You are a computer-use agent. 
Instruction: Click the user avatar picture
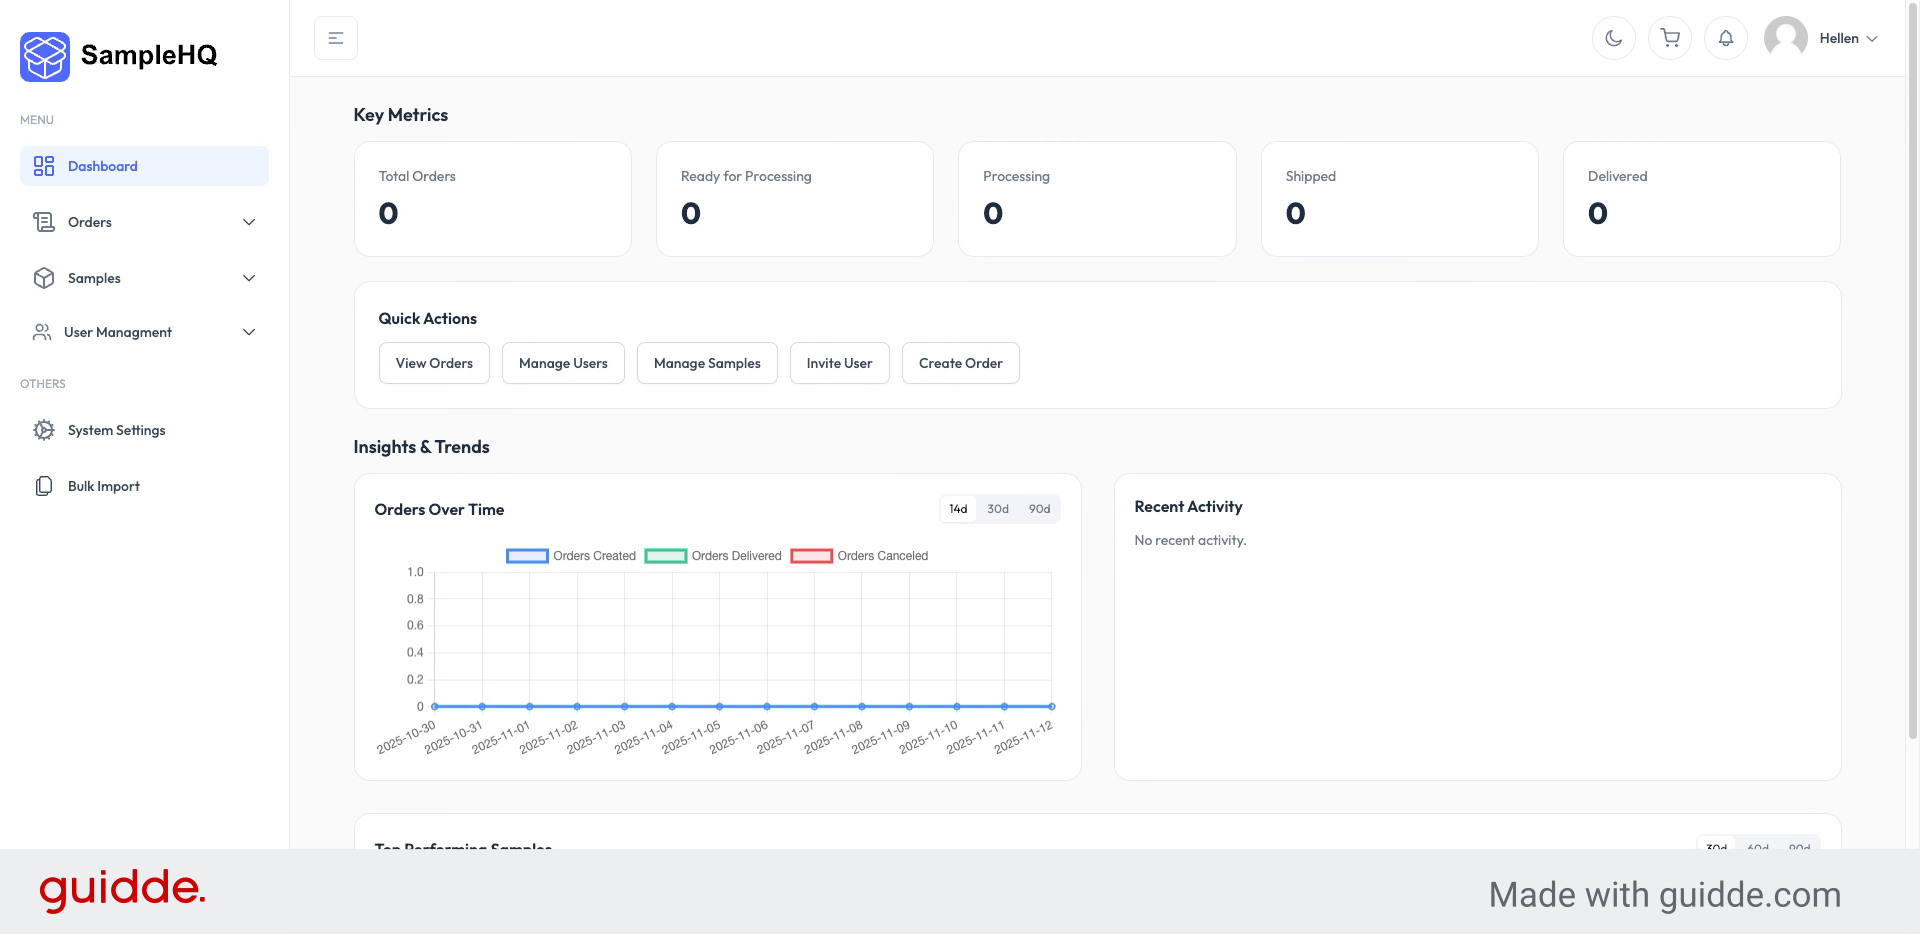(x=1785, y=38)
